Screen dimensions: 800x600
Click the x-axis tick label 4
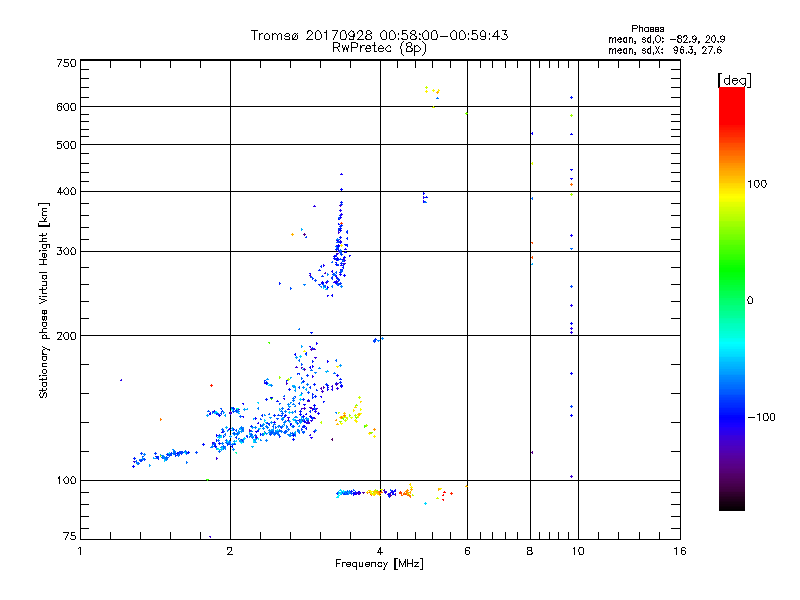(x=380, y=551)
